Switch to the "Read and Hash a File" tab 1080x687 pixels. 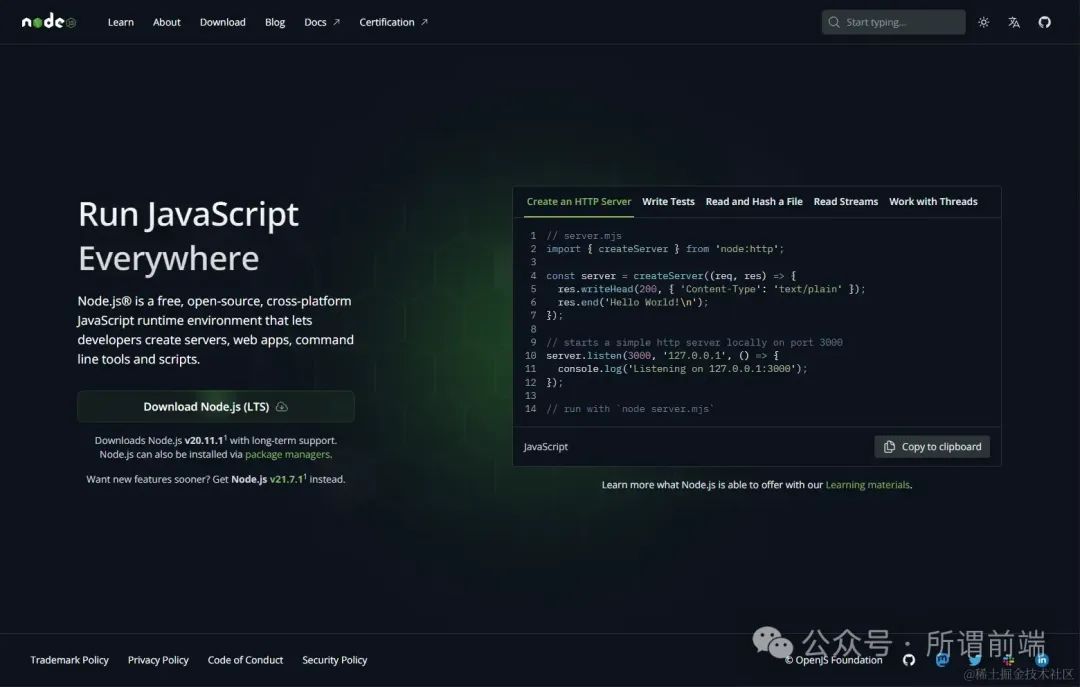tap(754, 201)
